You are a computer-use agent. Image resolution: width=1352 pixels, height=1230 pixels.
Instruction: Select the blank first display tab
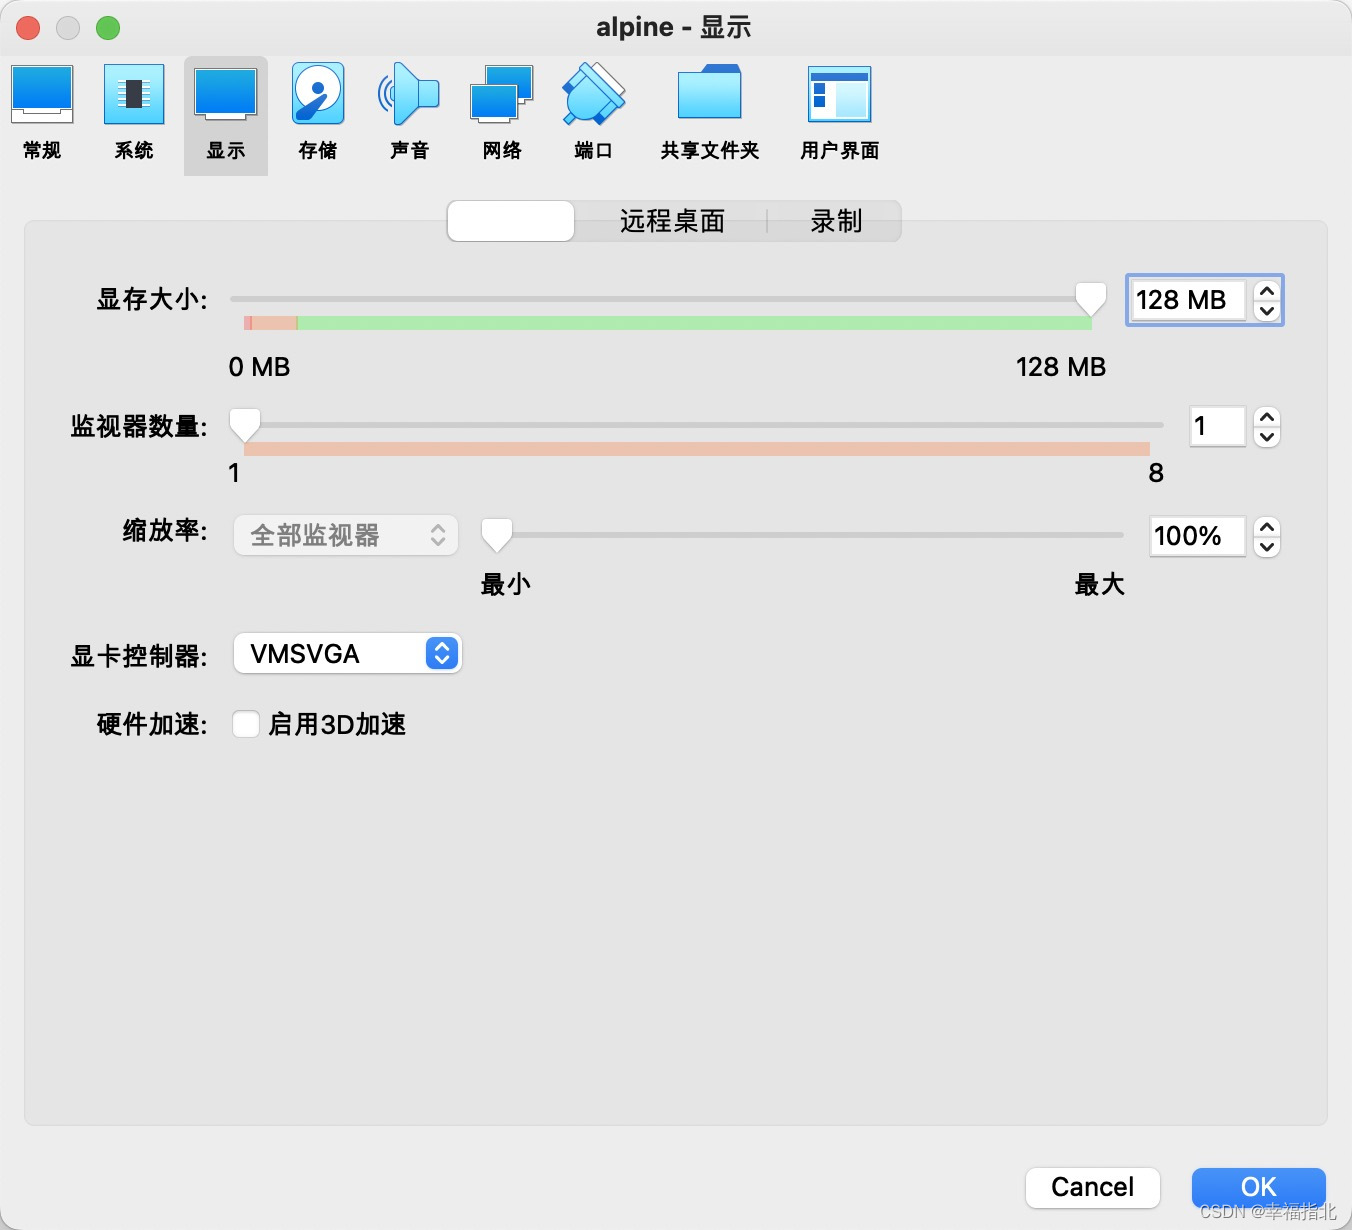(x=511, y=221)
